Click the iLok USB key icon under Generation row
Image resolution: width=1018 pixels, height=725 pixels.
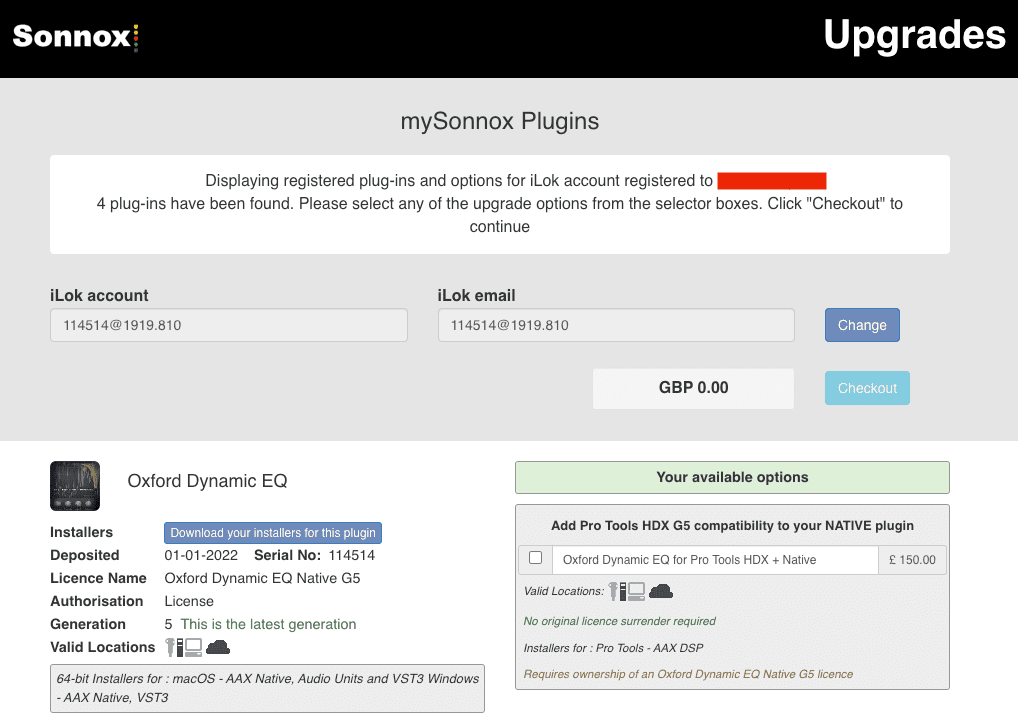(x=171, y=647)
